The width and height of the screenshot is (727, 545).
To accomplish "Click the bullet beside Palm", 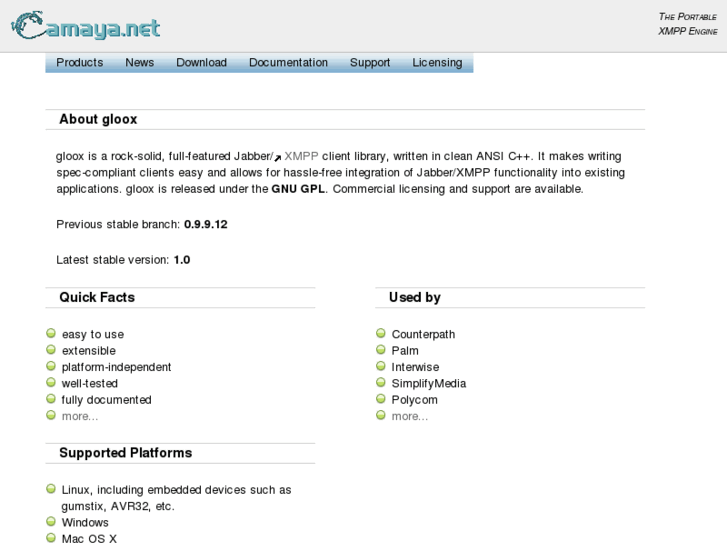I will pyautogui.click(x=381, y=350).
